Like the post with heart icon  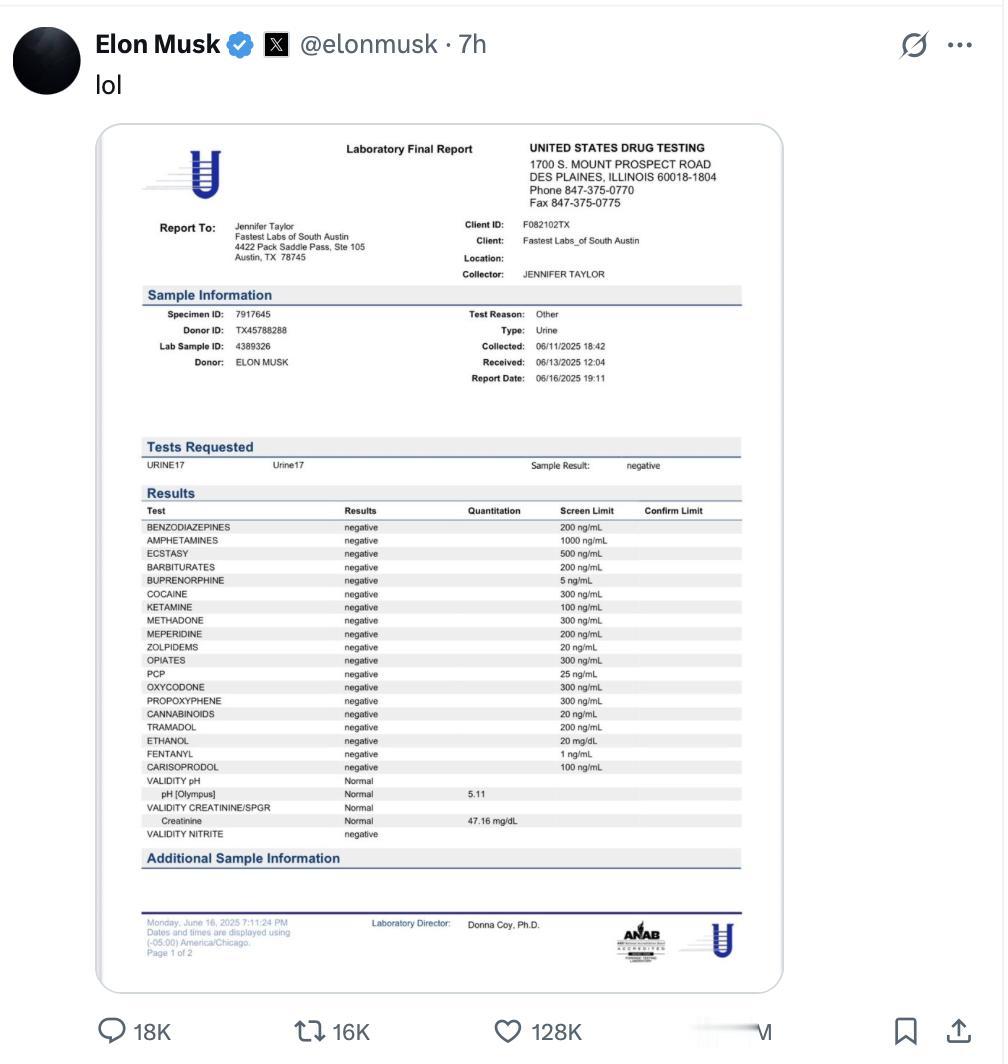[509, 1031]
